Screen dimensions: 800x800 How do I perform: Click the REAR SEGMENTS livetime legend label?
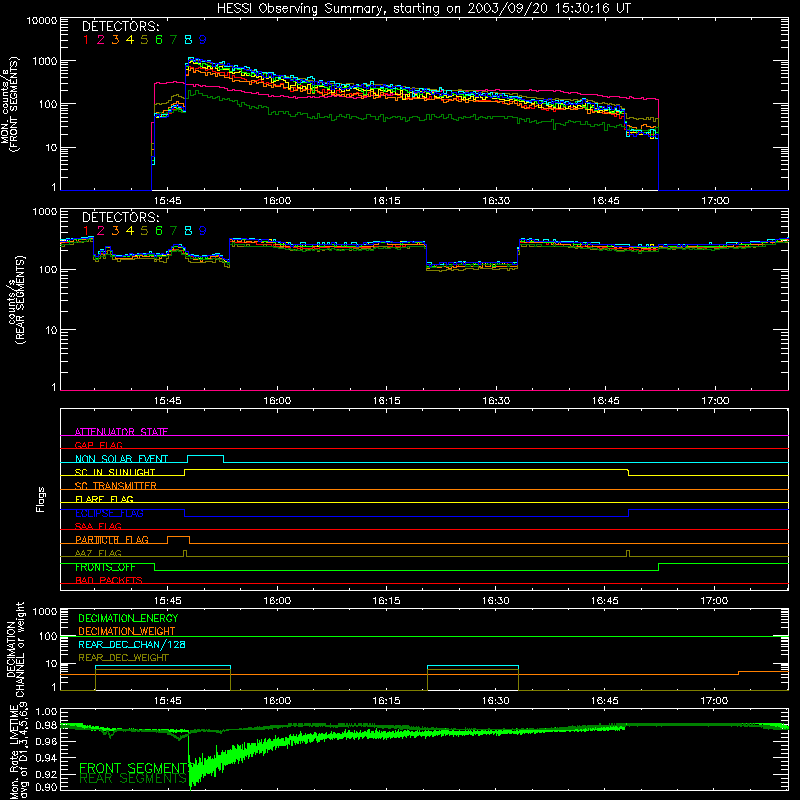pos(133,779)
